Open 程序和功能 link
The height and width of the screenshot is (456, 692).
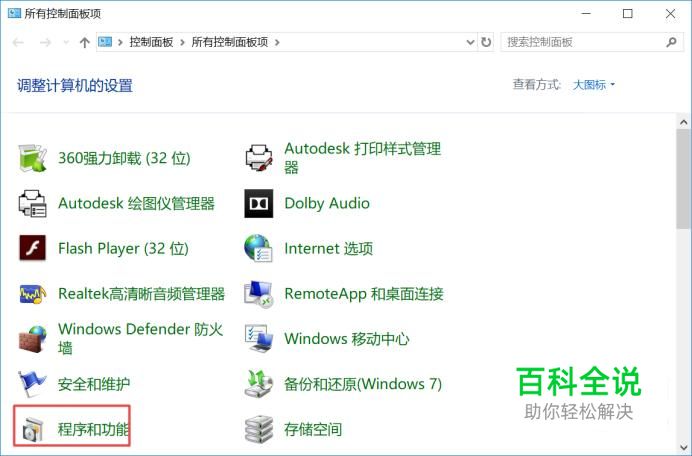point(94,429)
